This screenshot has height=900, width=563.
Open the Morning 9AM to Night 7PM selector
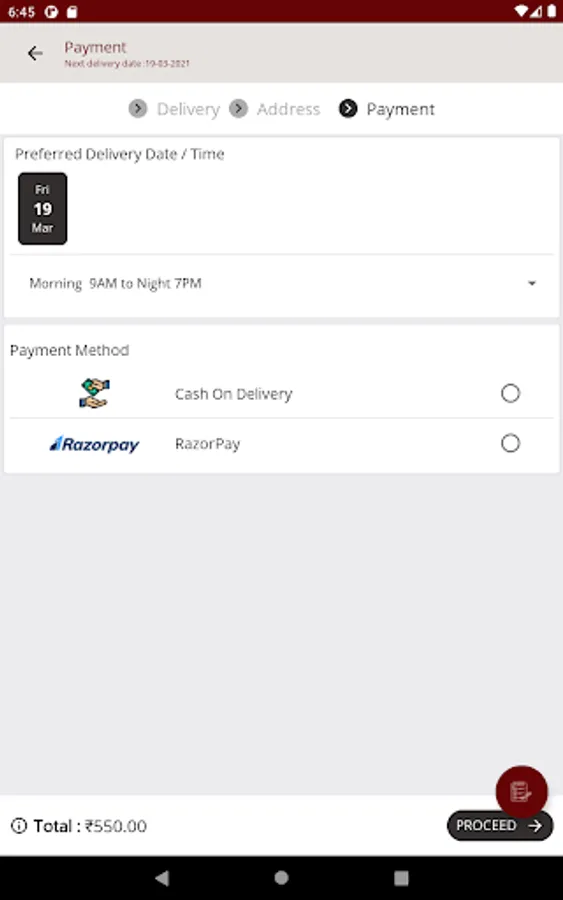tap(281, 284)
